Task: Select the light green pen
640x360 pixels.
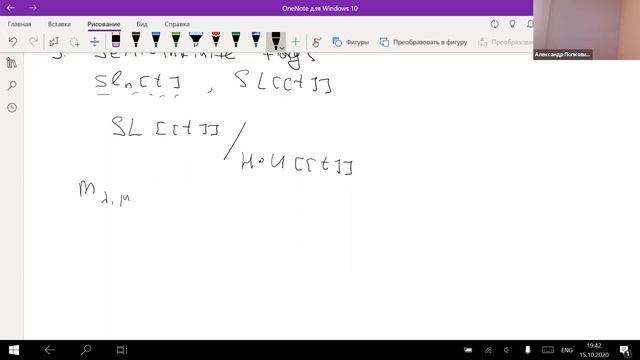Action: point(176,40)
